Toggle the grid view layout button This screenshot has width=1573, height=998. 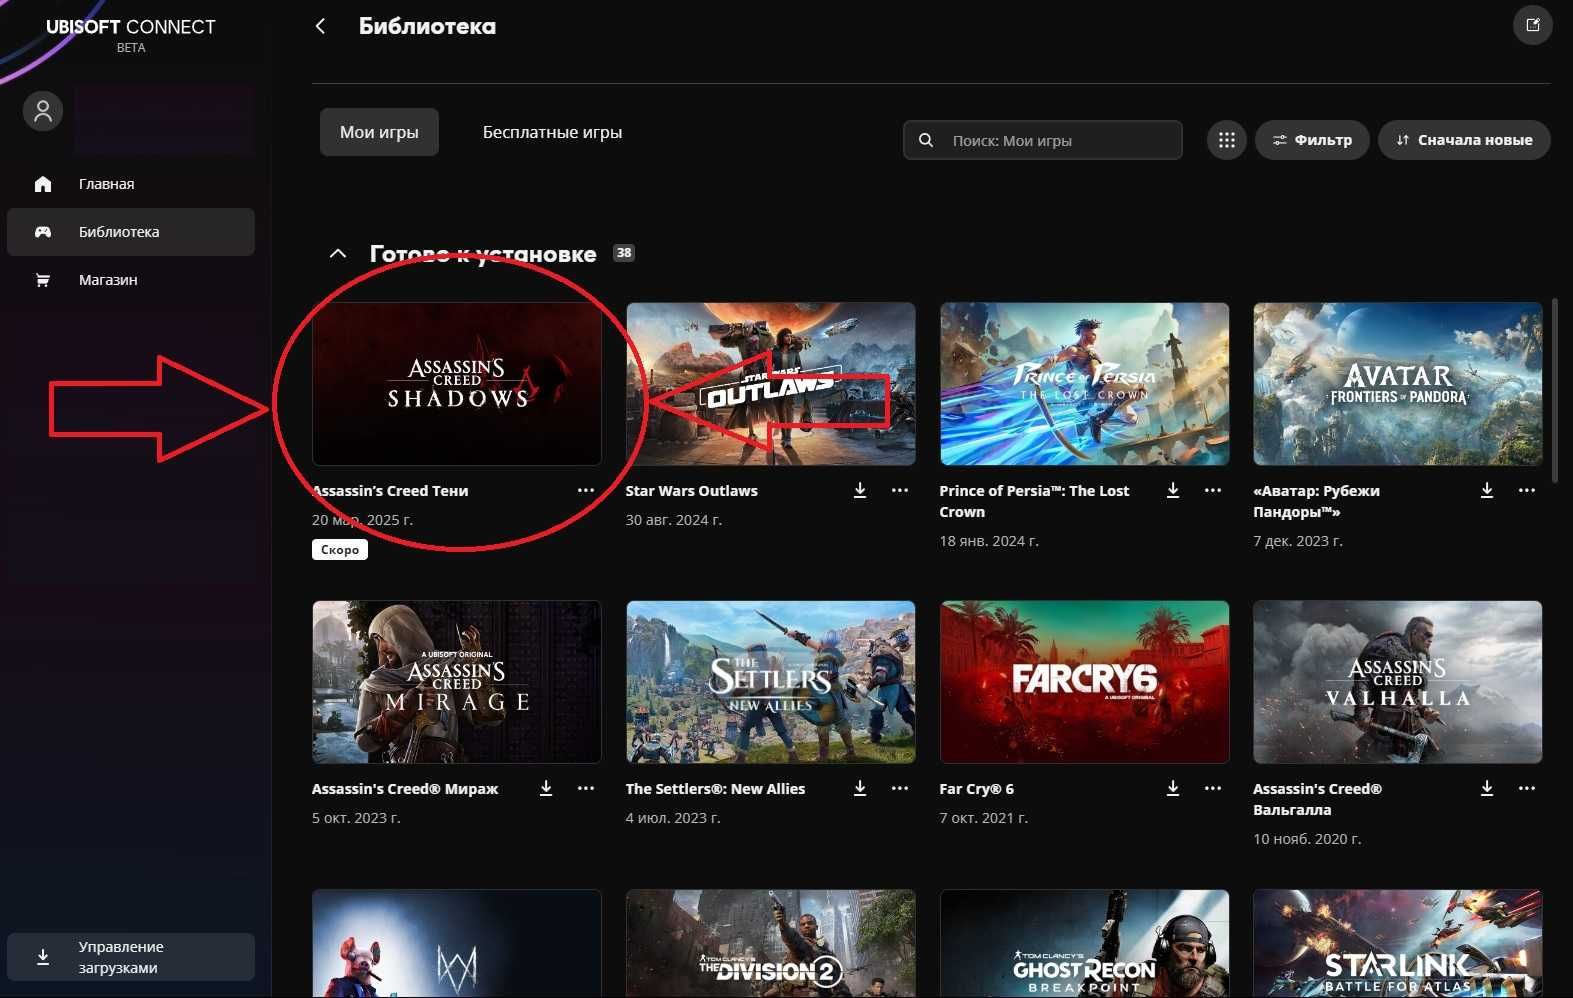pyautogui.click(x=1227, y=140)
